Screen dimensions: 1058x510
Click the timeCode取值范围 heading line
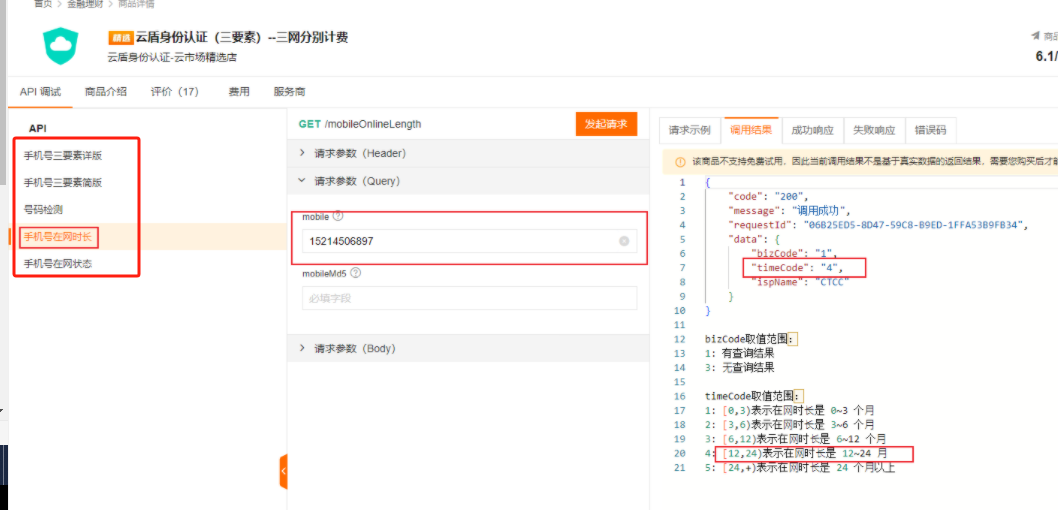[x=754, y=396]
